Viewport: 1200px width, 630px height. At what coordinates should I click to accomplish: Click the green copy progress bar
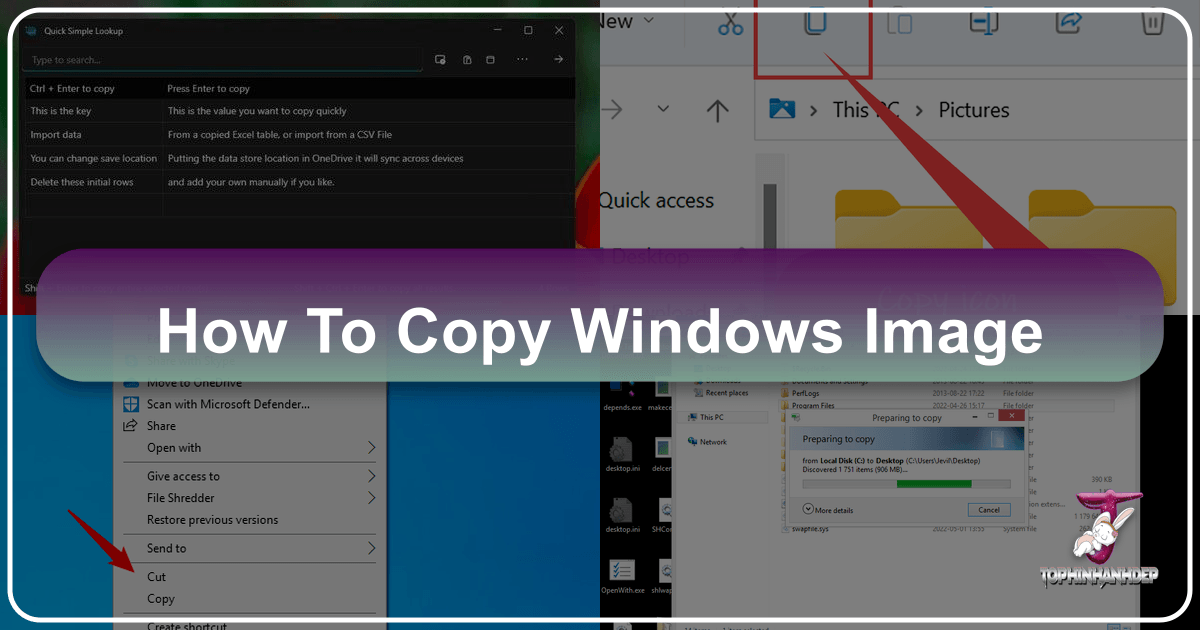(x=935, y=483)
